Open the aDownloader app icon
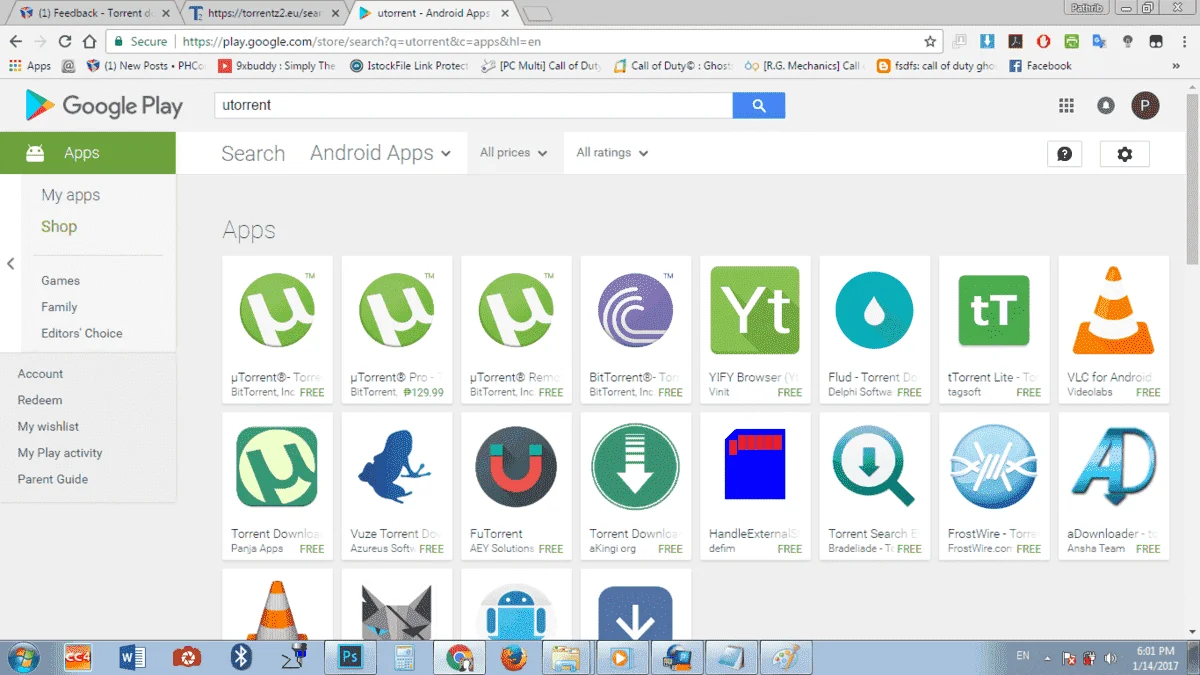 point(1113,466)
